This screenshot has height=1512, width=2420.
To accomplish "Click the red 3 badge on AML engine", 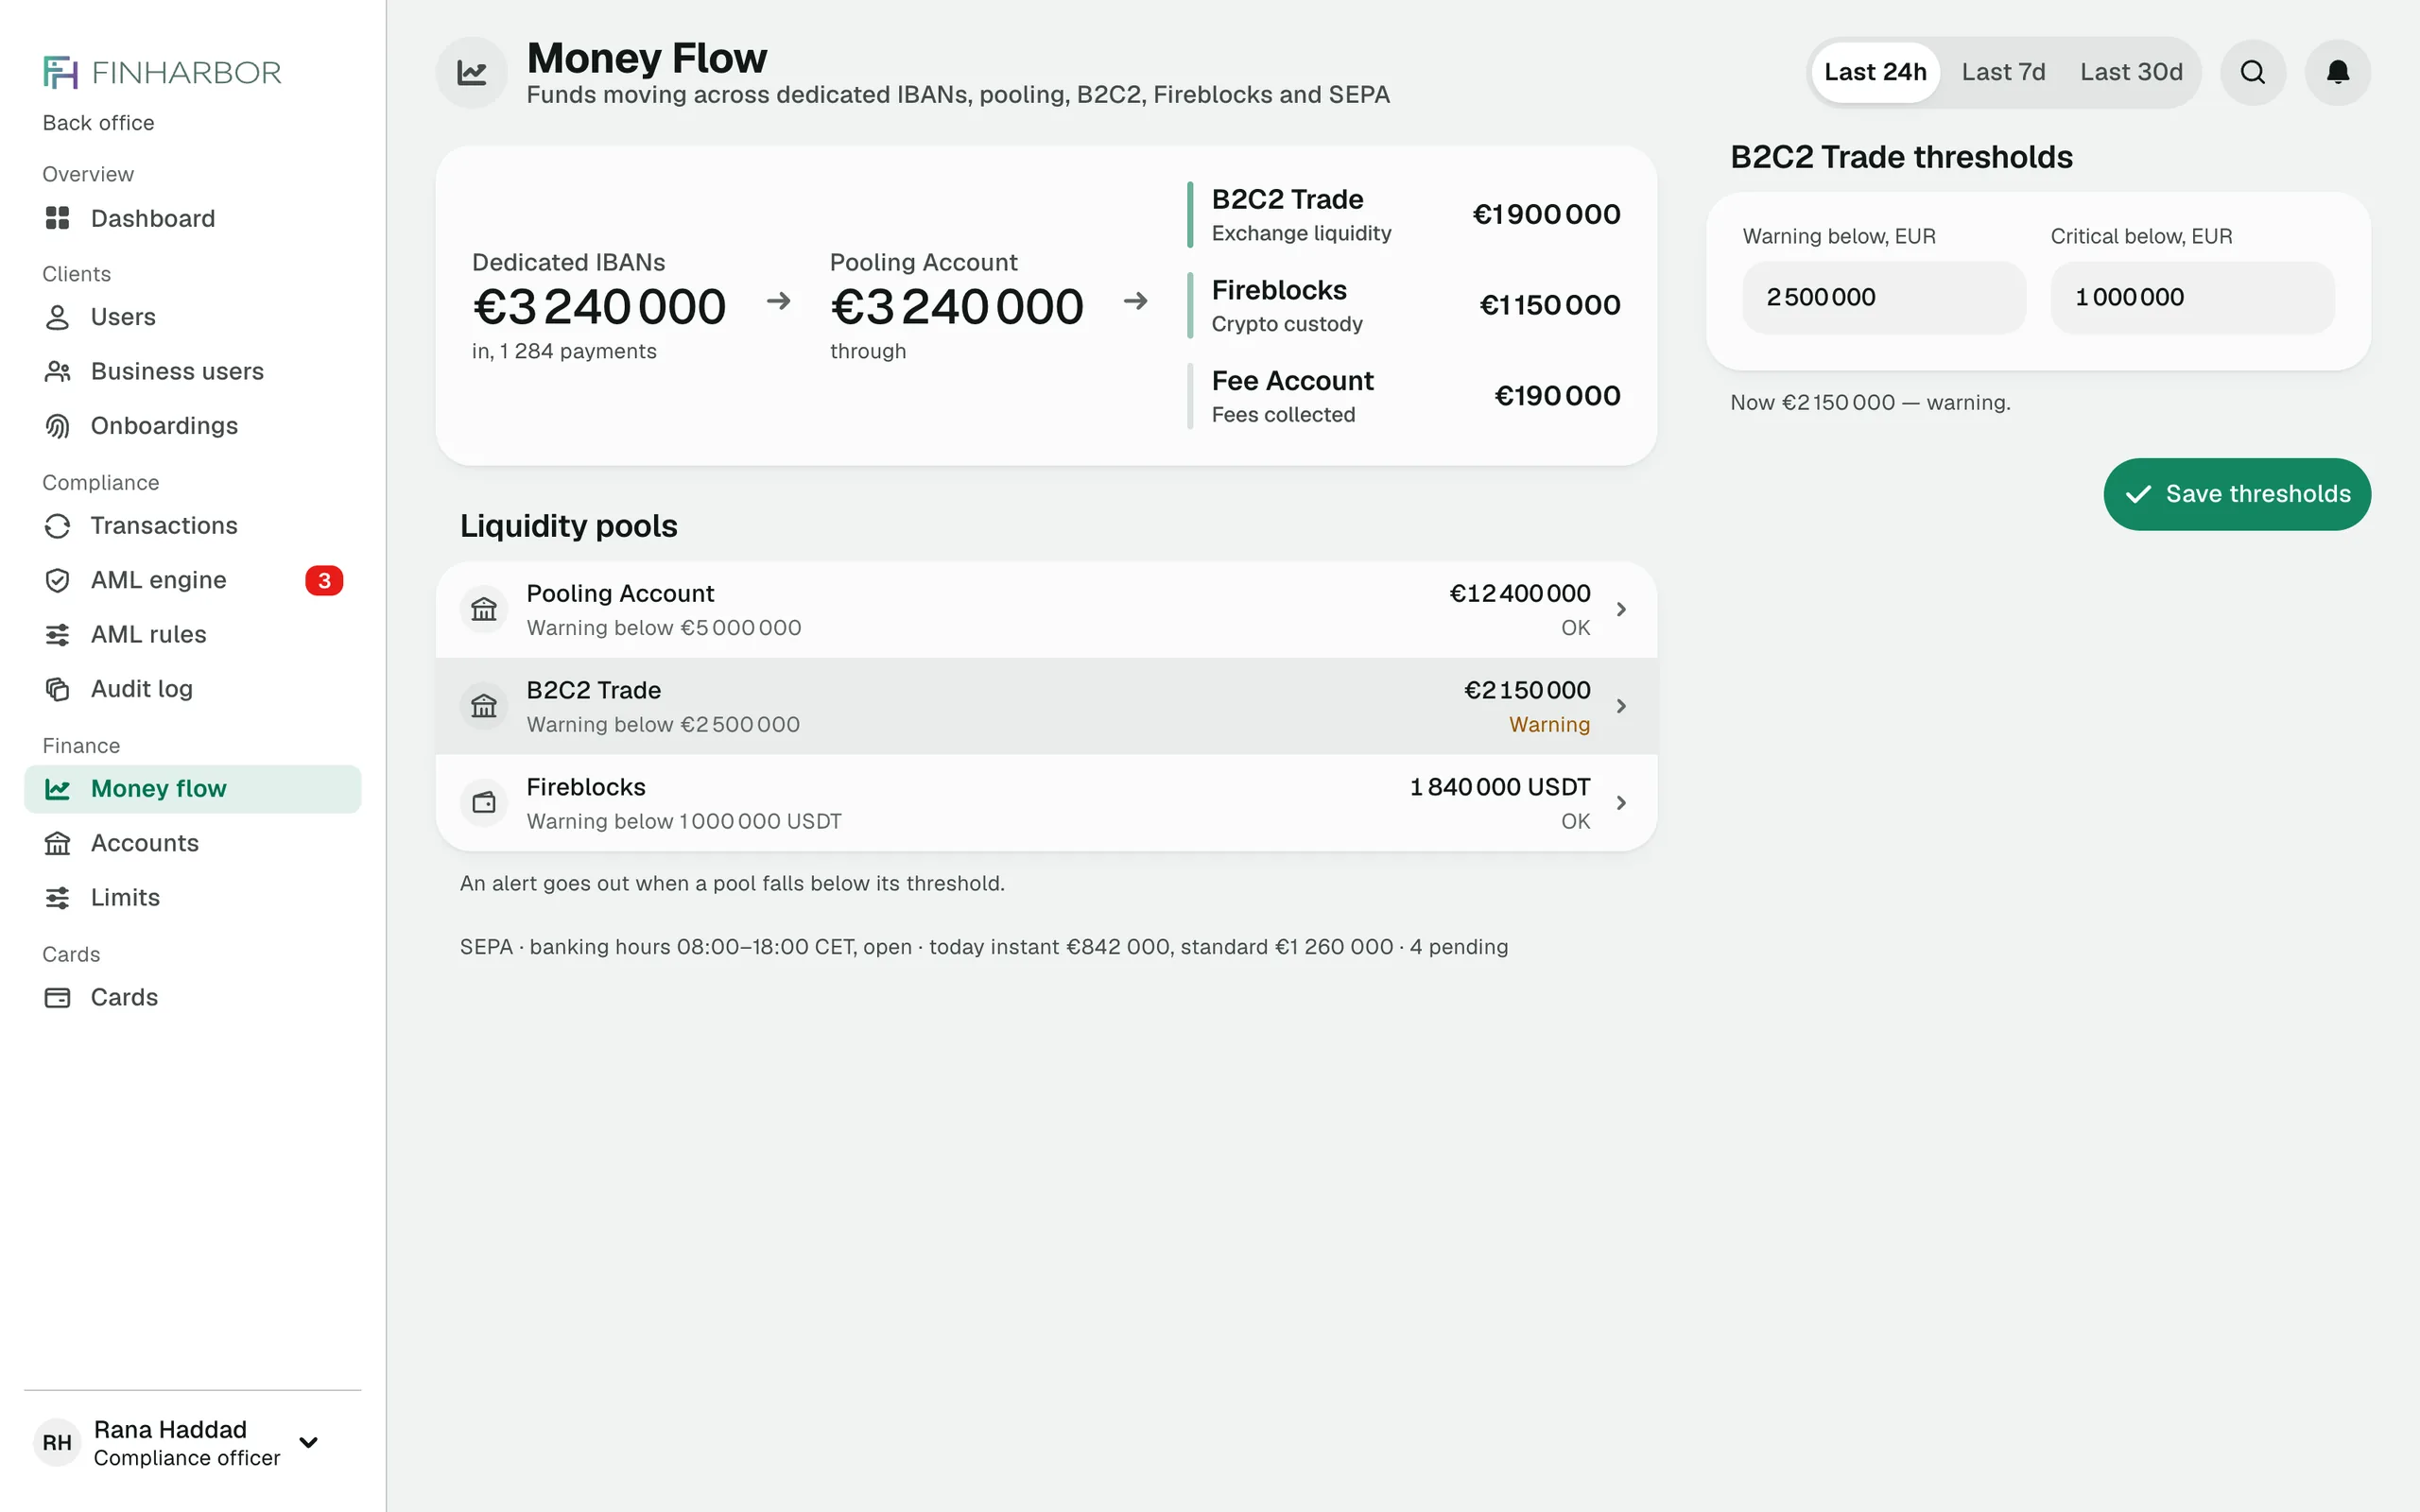I will [324, 580].
